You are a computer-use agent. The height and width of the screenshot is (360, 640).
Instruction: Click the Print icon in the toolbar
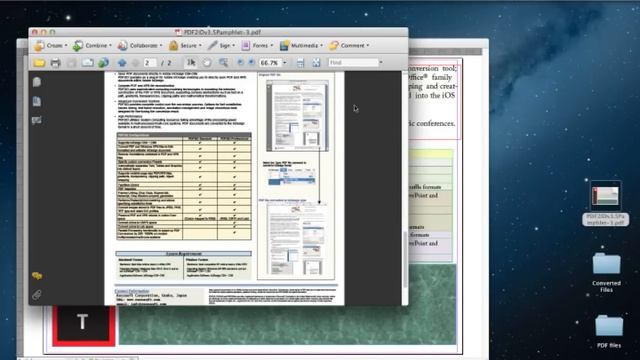tap(56, 62)
